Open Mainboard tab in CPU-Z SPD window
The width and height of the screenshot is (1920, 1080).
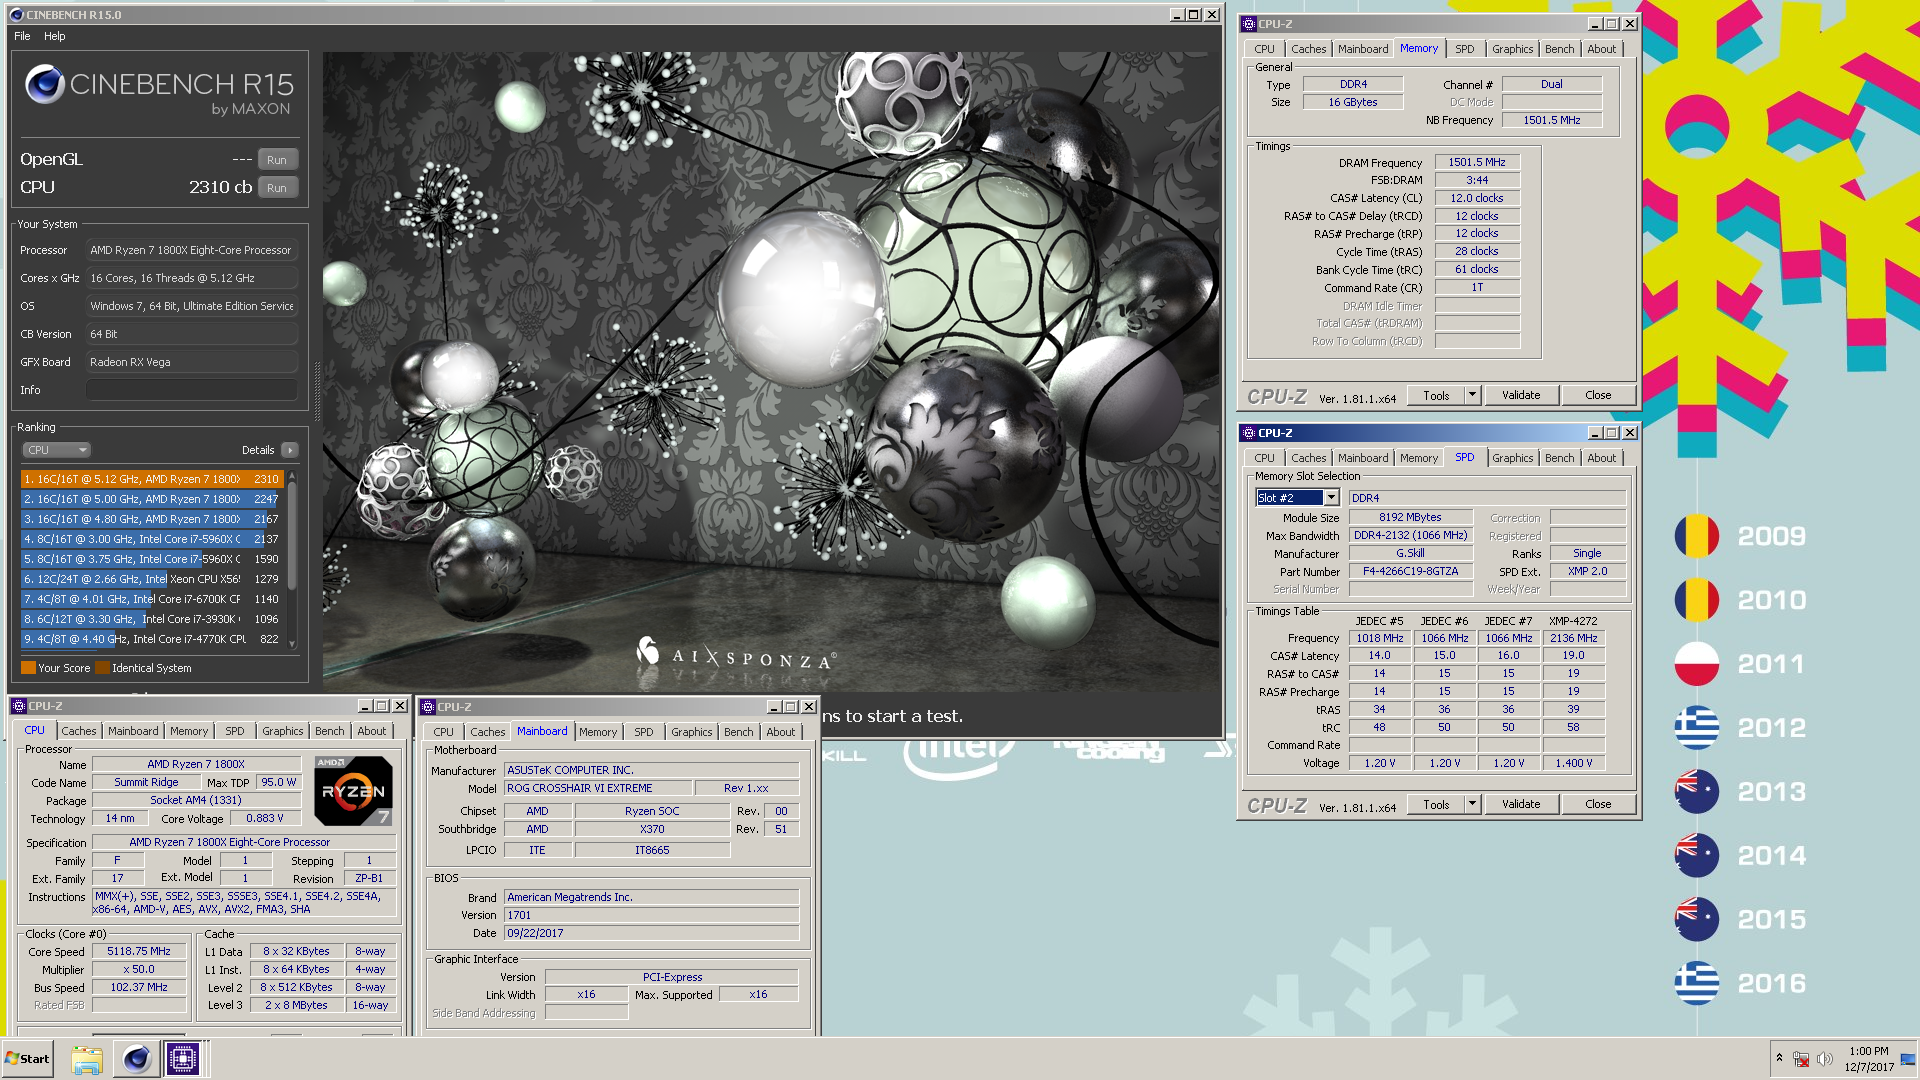pos(1363,458)
